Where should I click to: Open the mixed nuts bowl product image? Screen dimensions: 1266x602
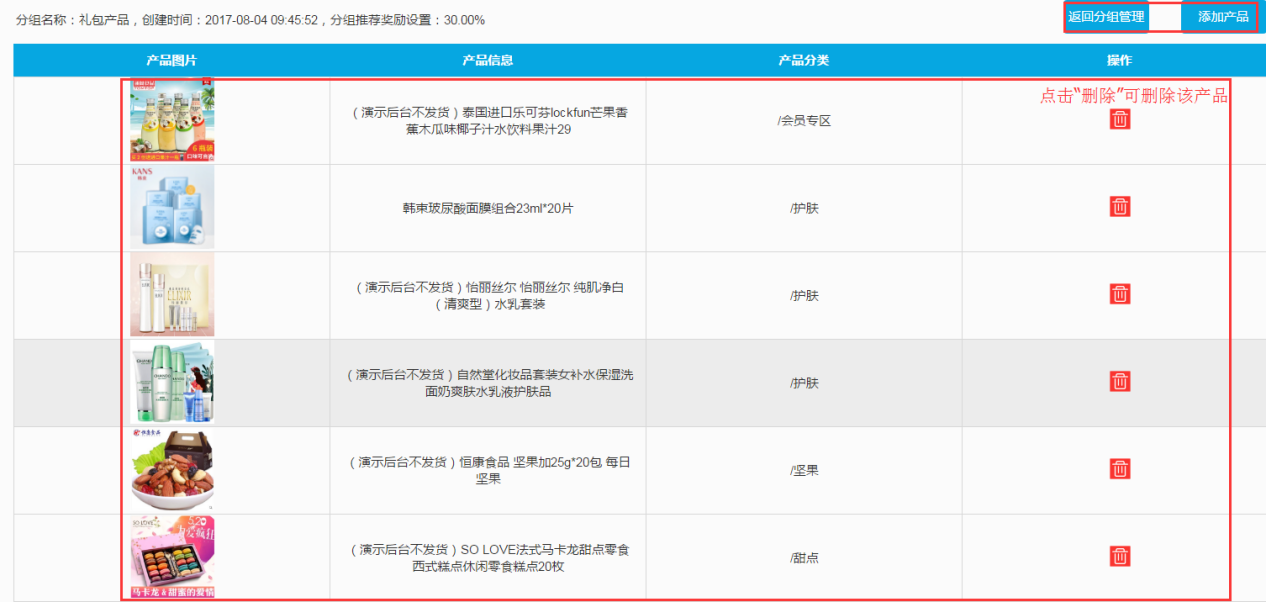(x=172, y=469)
